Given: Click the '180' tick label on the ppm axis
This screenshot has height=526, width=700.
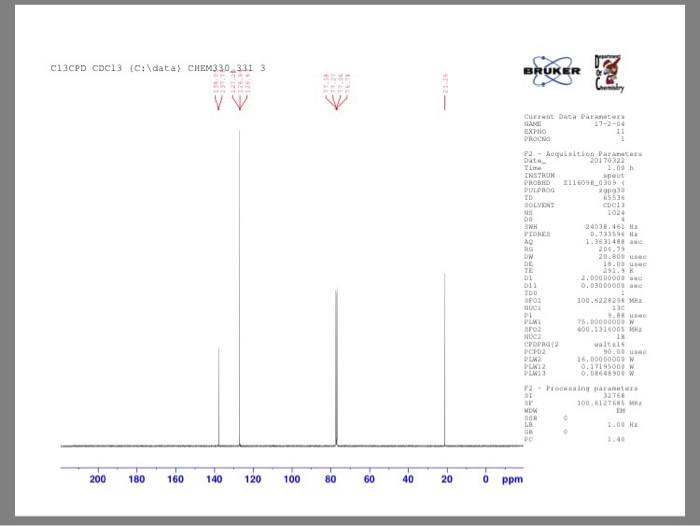Looking at the screenshot, I should click(x=137, y=479).
